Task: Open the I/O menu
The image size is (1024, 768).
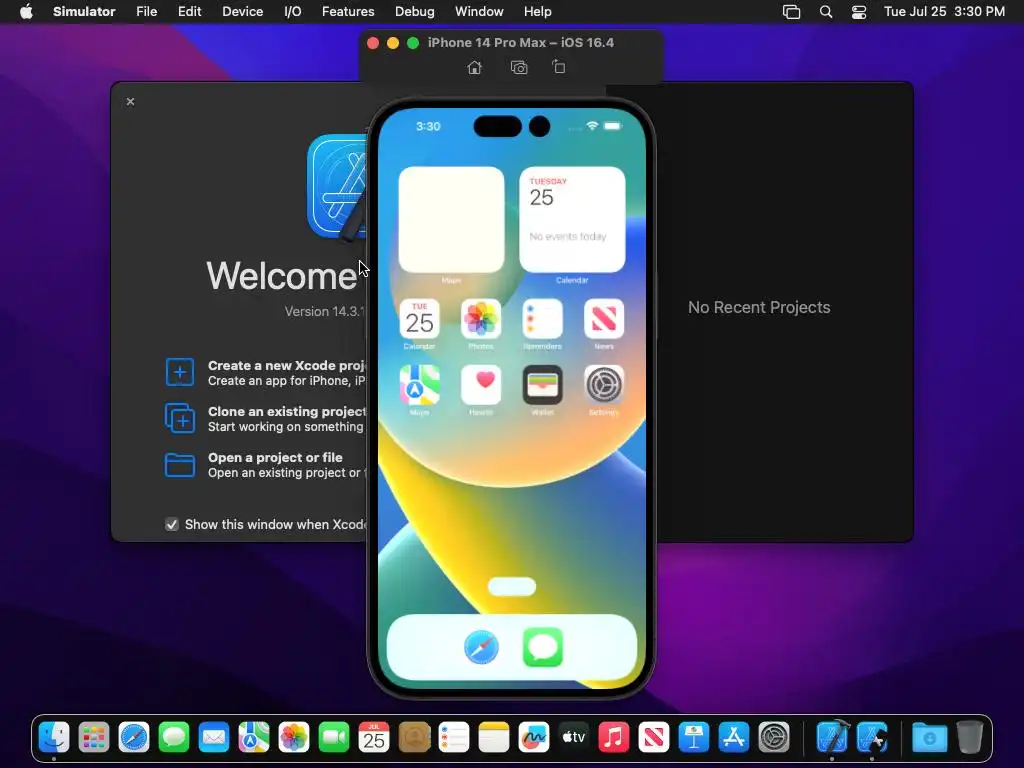Action: coord(293,12)
